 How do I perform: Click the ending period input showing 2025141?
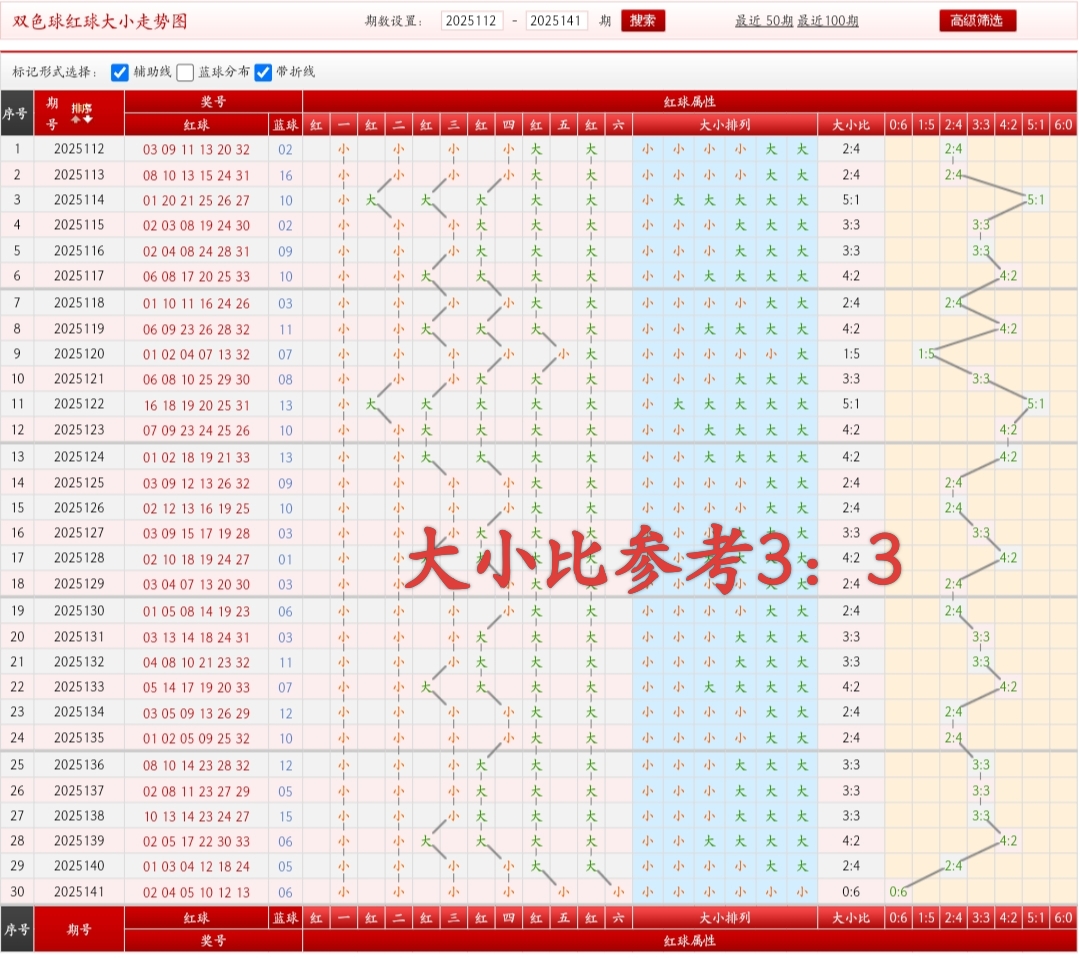558,20
